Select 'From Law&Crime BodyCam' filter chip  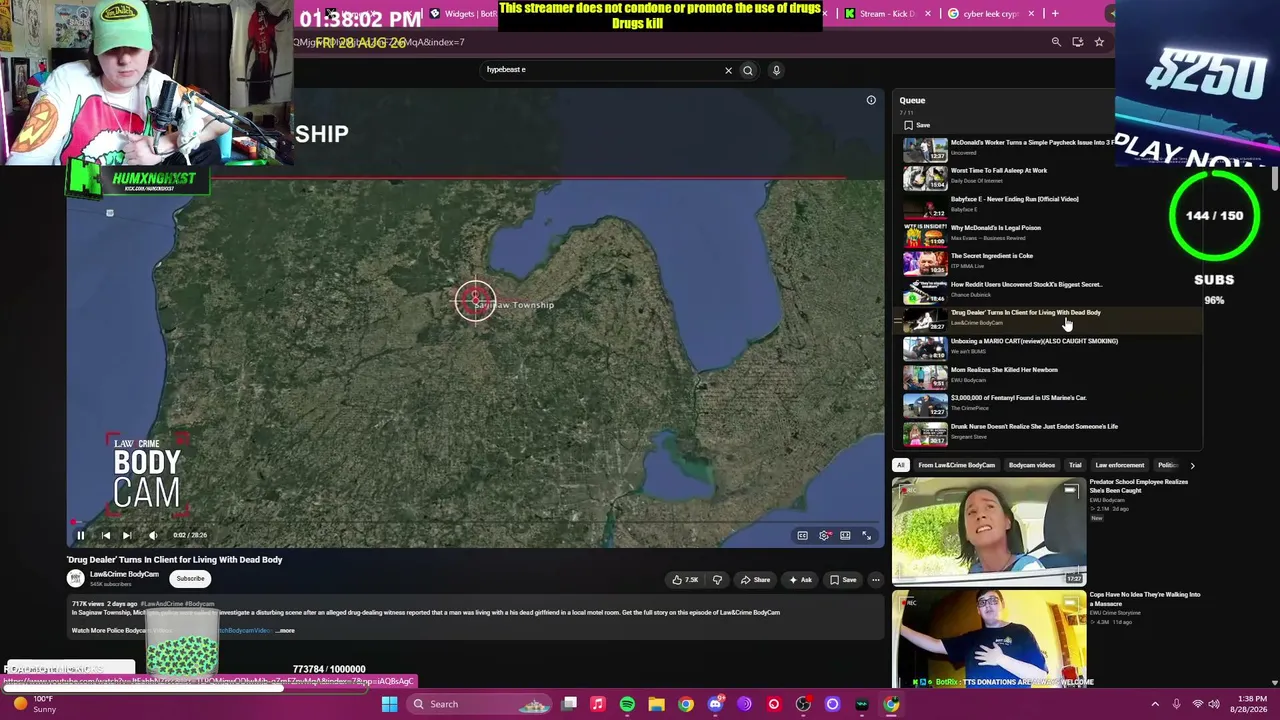point(957,465)
